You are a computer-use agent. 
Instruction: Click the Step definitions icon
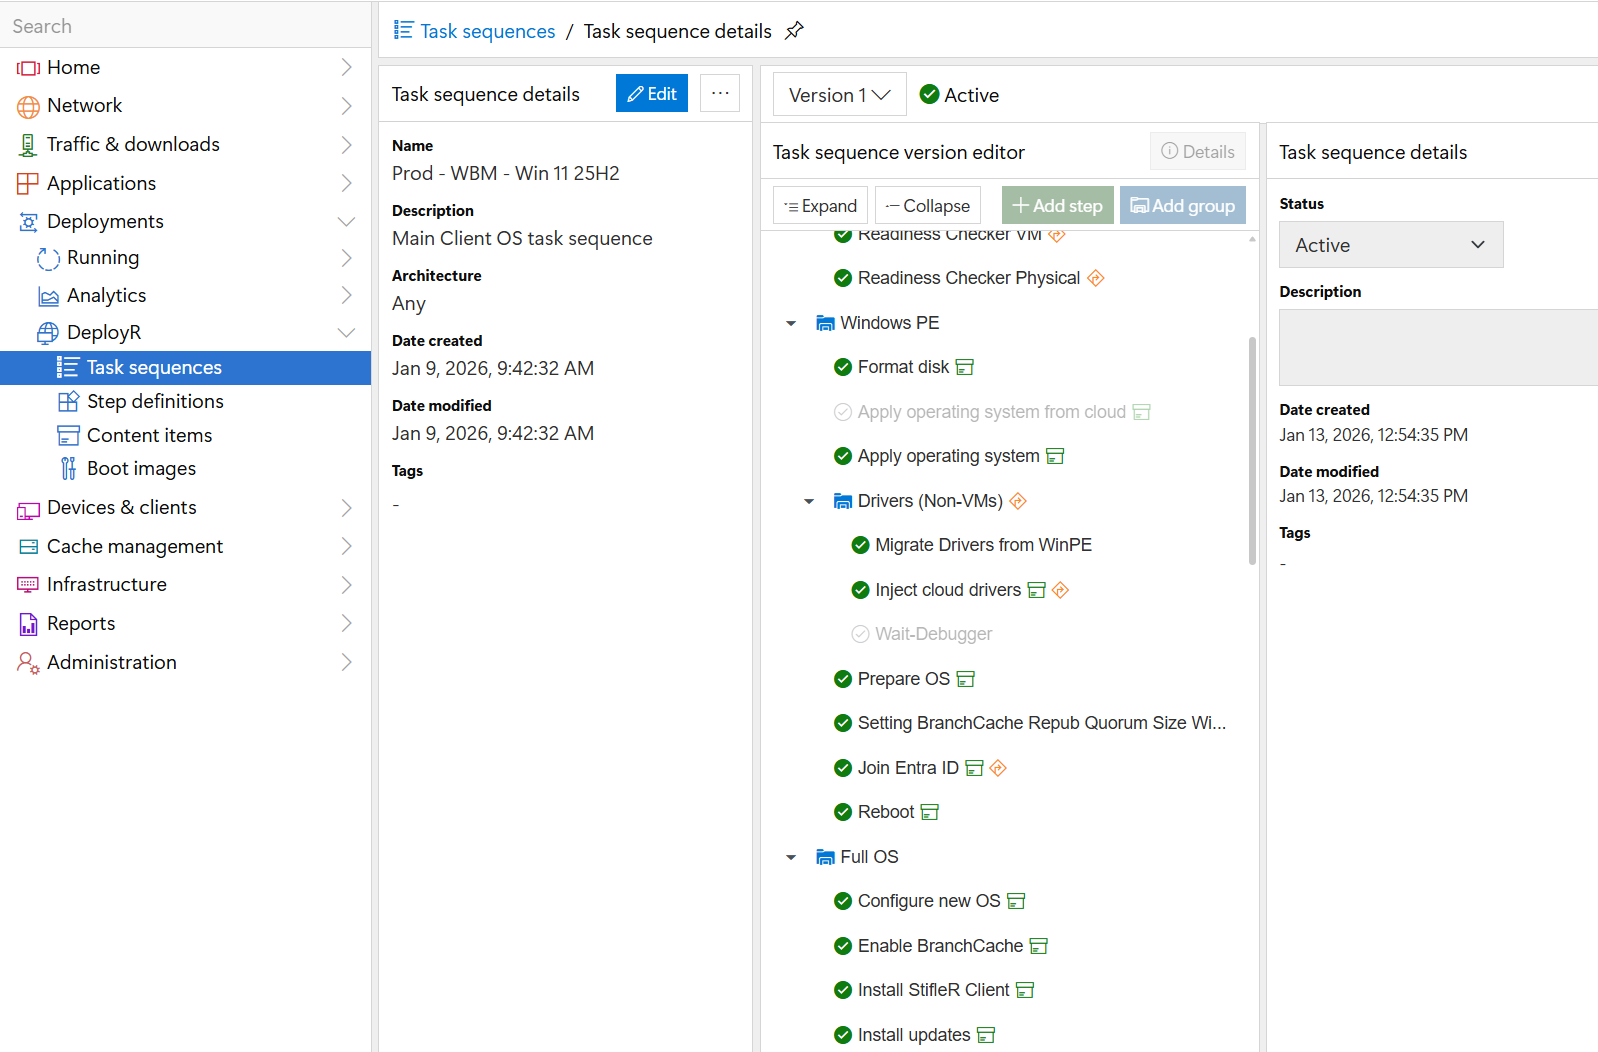(x=68, y=402)
